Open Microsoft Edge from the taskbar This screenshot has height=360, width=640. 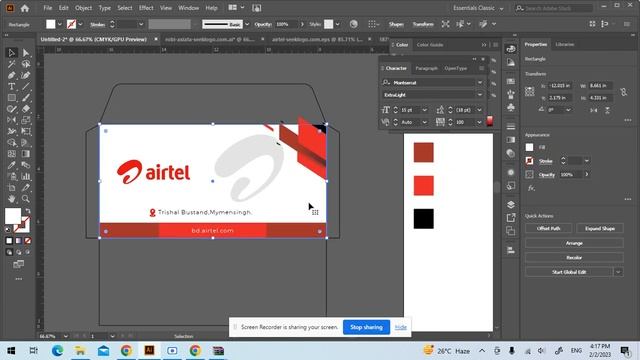(58, 351)
